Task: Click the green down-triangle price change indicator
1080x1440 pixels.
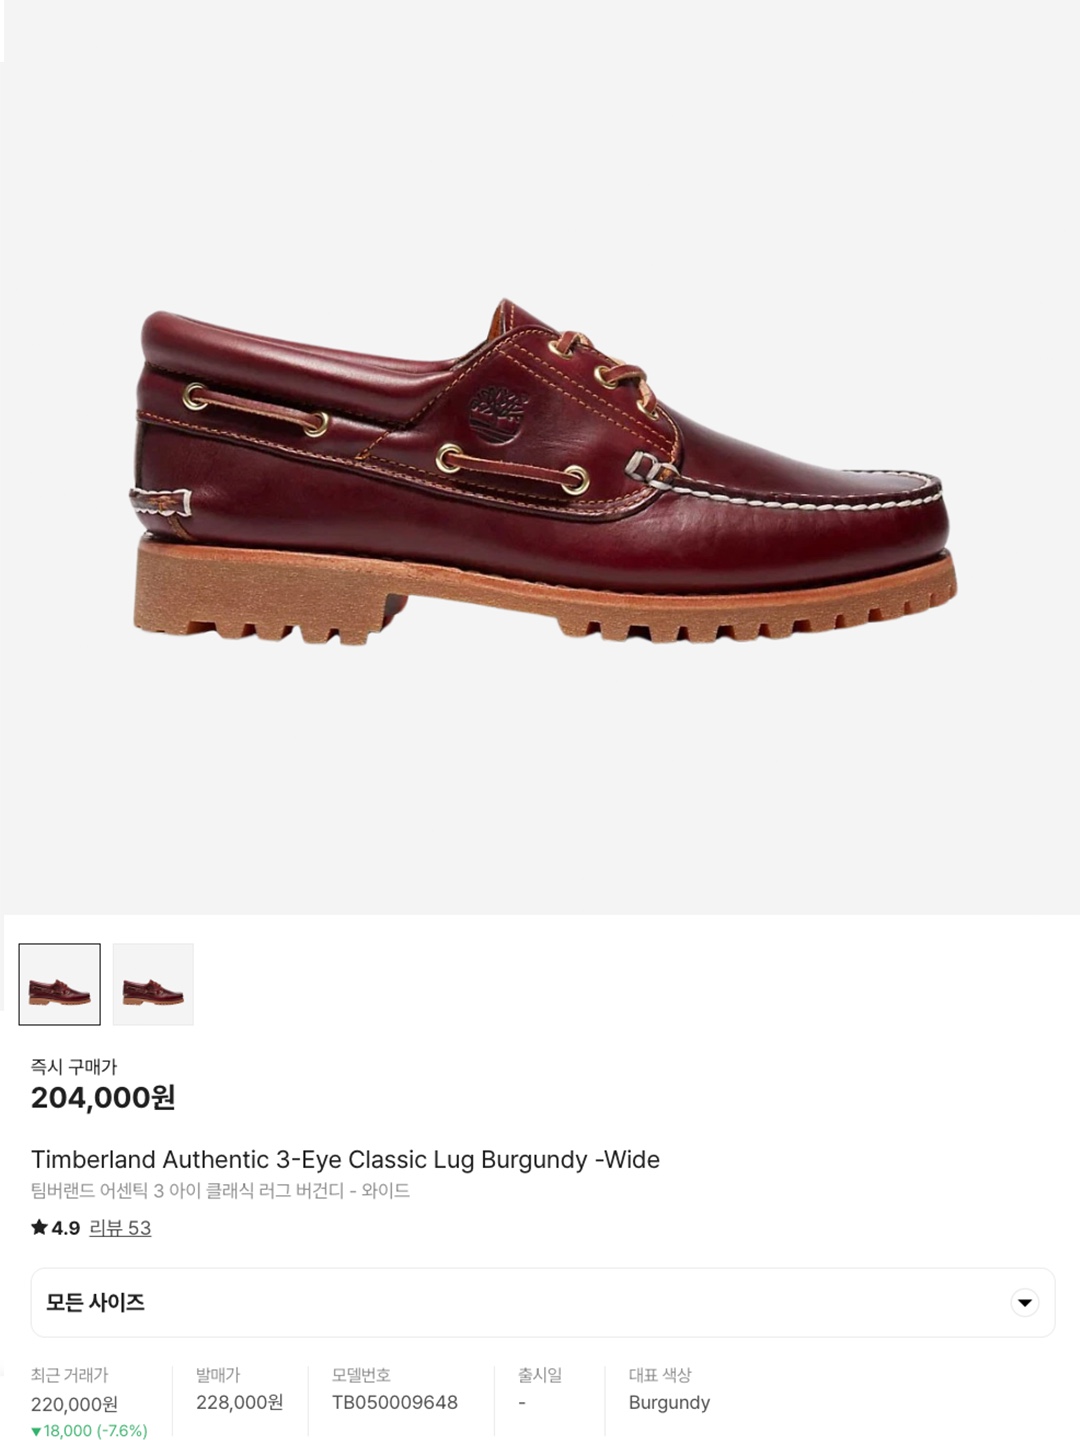Action: 36,1431
